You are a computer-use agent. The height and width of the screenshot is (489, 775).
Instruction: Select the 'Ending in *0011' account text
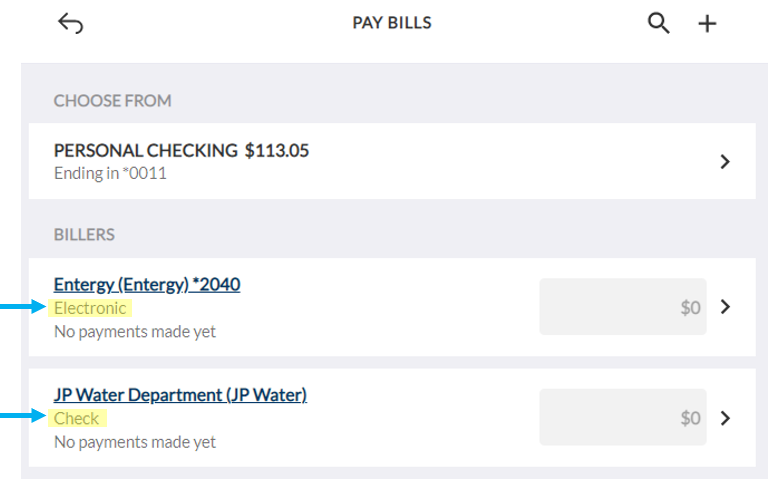coord(110,173)
